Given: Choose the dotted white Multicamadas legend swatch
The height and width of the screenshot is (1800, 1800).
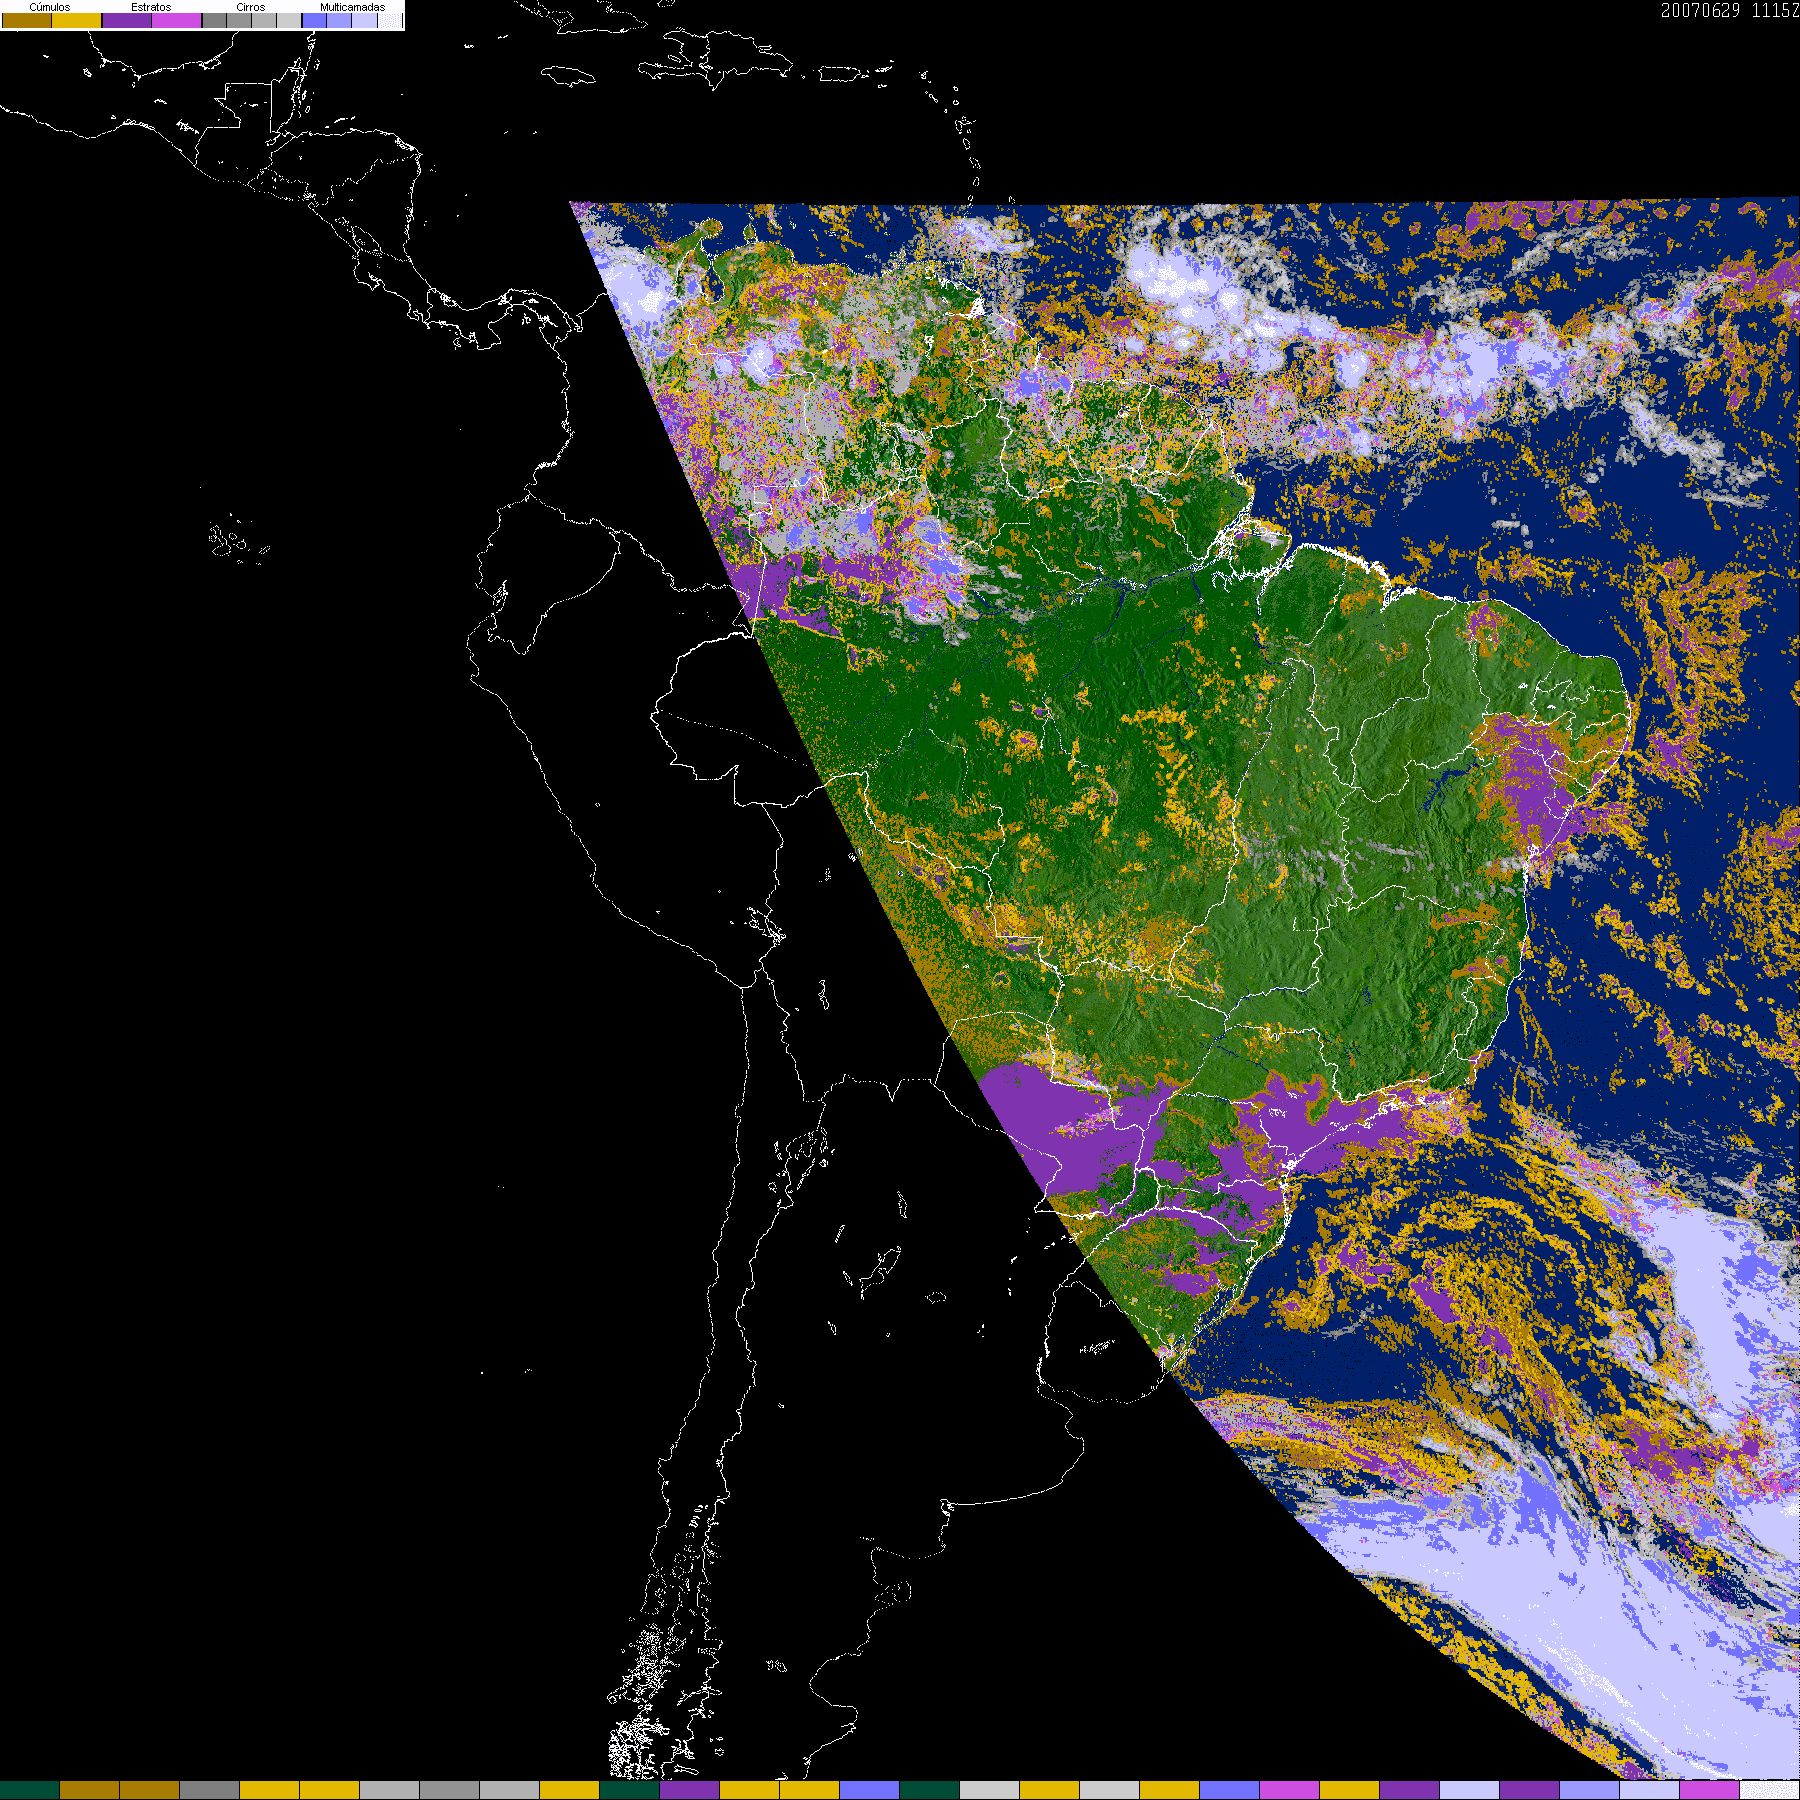Looking at the screenshot, I should point(390,20).
